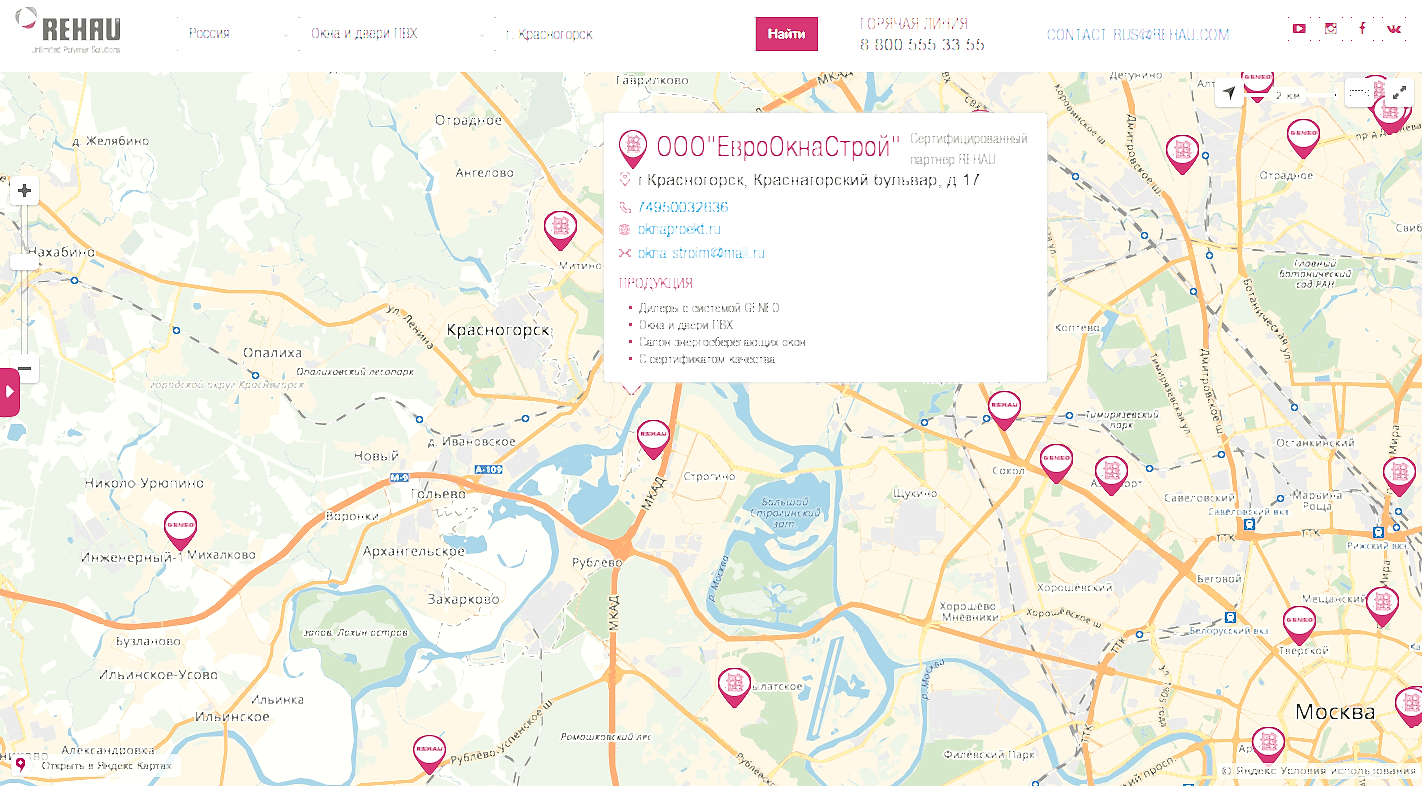Open REHAU Instagram icon

pyautogui.click(x=1330, y=29)
